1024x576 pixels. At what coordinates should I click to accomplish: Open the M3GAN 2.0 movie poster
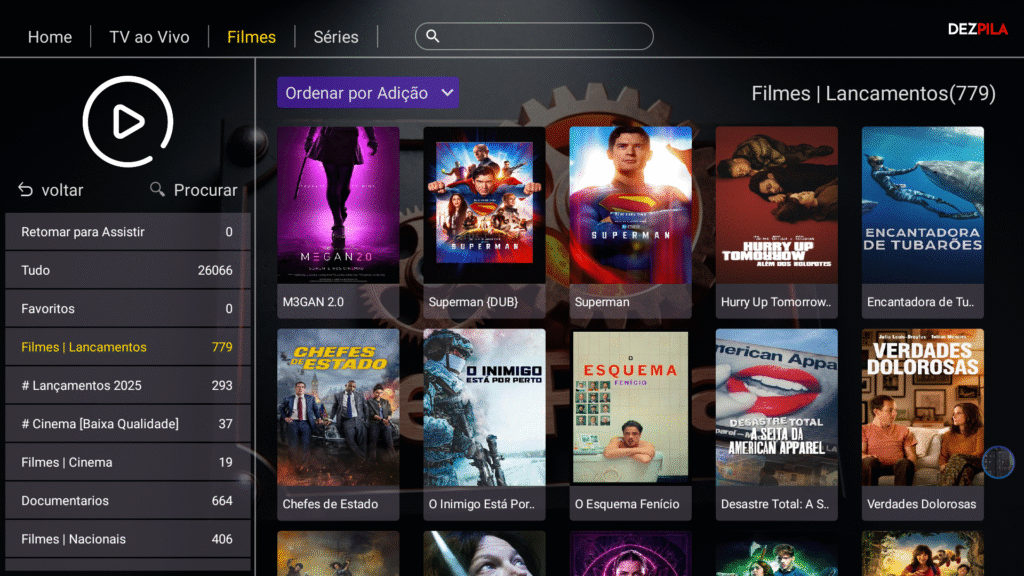pos(338,222)
